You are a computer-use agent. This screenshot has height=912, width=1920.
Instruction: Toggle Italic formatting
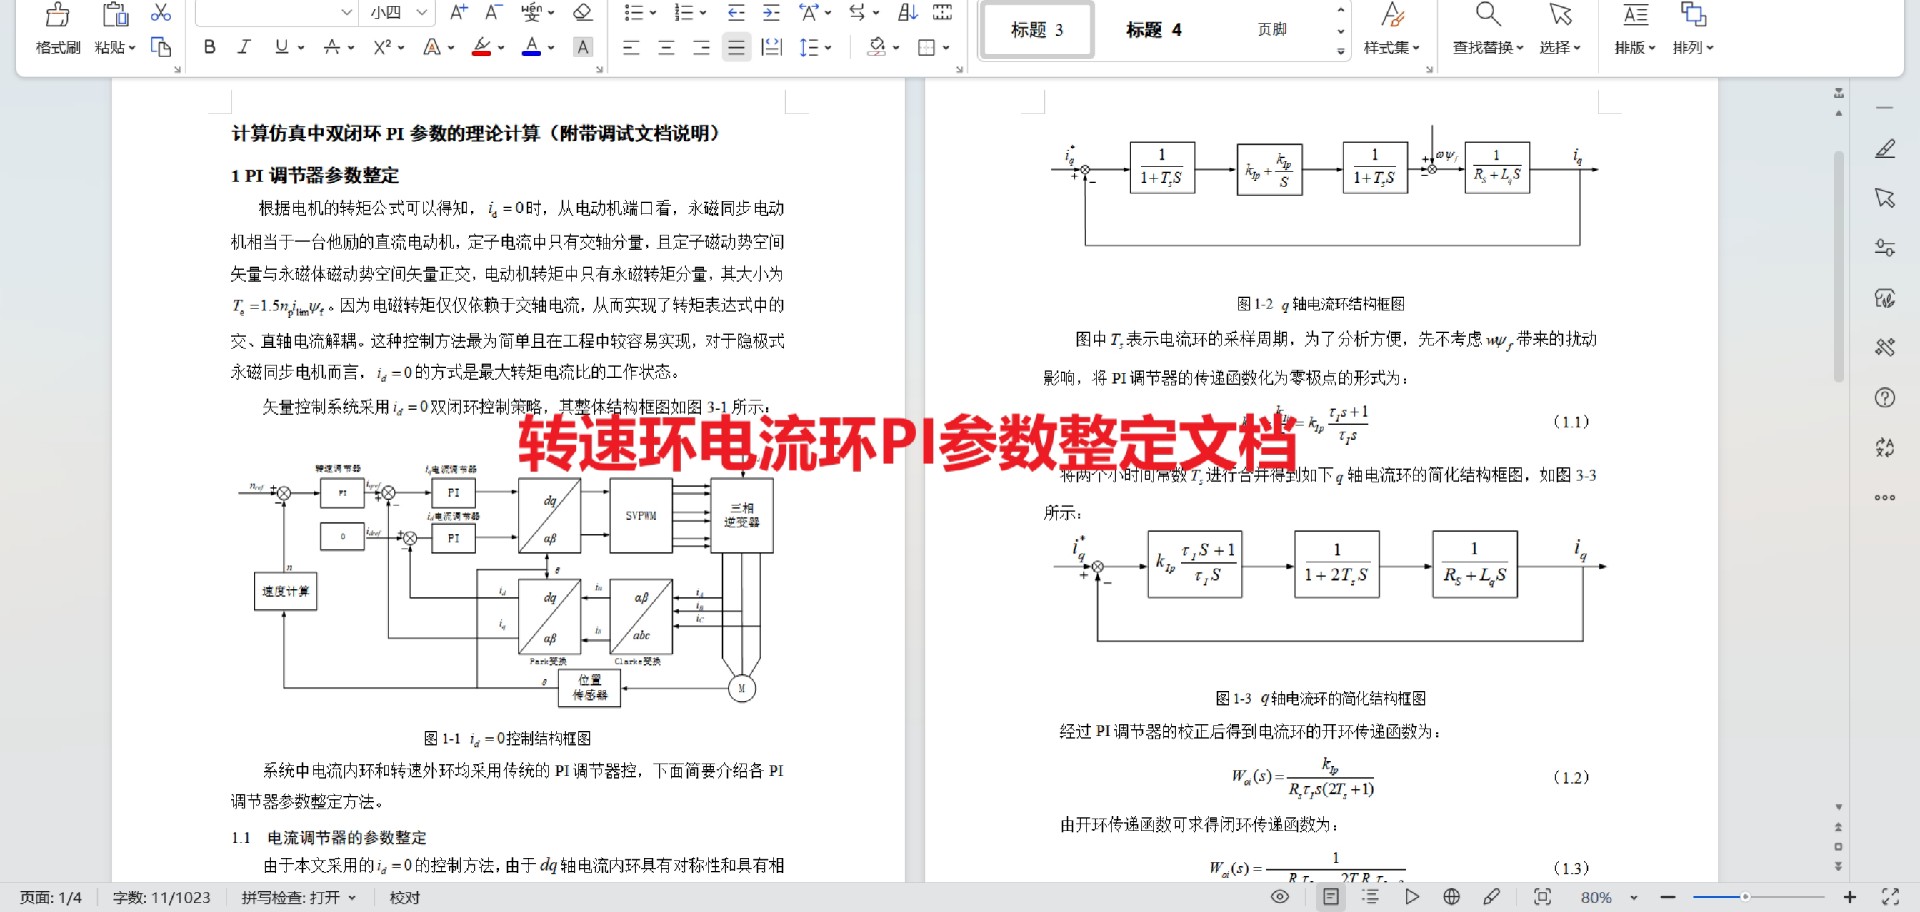243,46
